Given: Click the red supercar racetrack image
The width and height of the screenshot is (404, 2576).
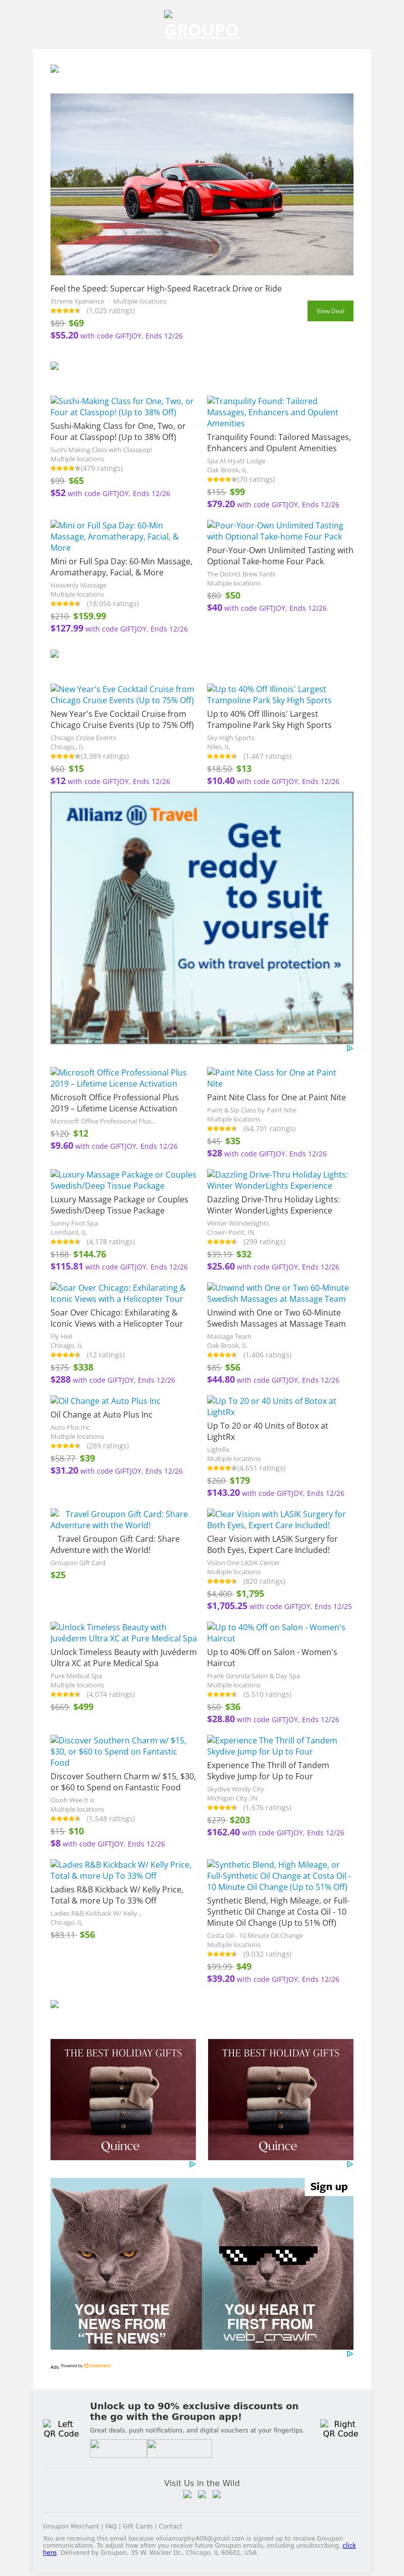Looking at the screenshot, I should click(201, 184).
